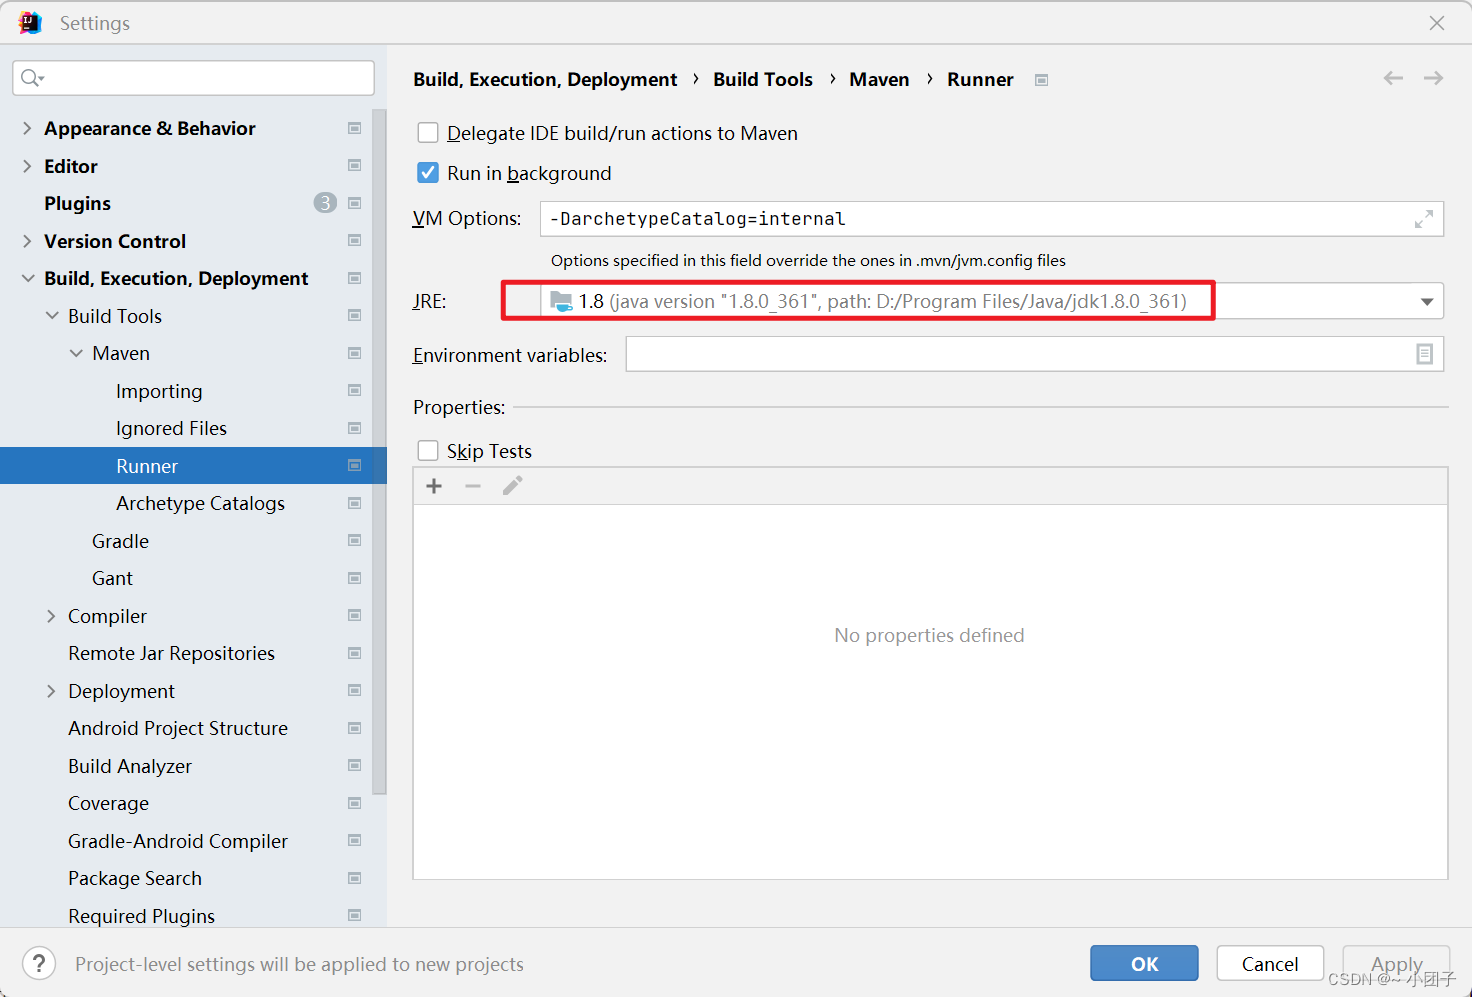Select Archetype Catalogs settings page
1472x997 pixels.
point(200,503)
